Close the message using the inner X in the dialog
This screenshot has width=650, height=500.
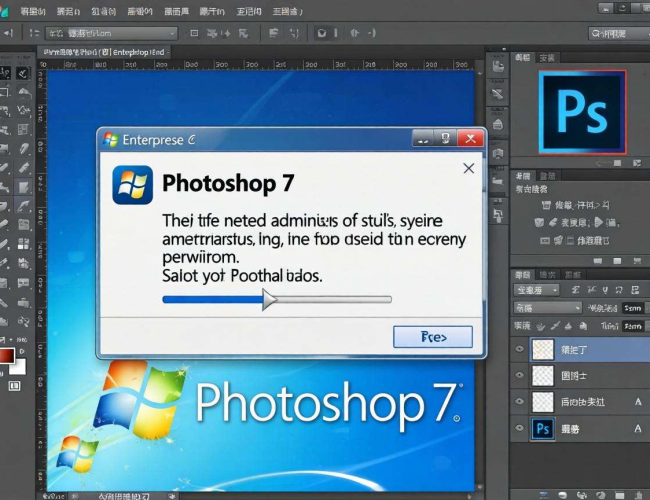469,168
